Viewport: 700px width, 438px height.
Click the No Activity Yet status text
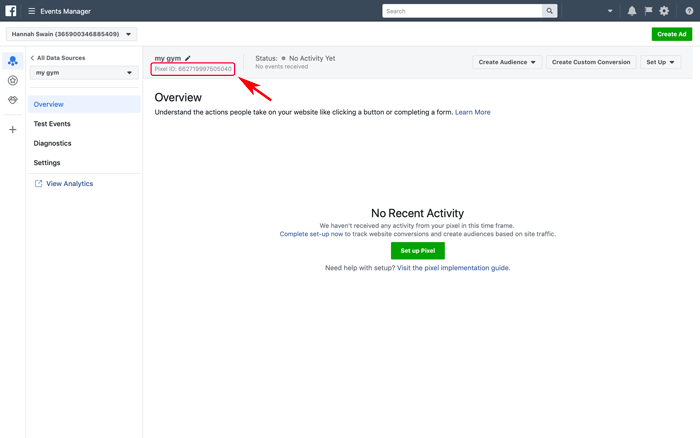(x=312, y=58)
